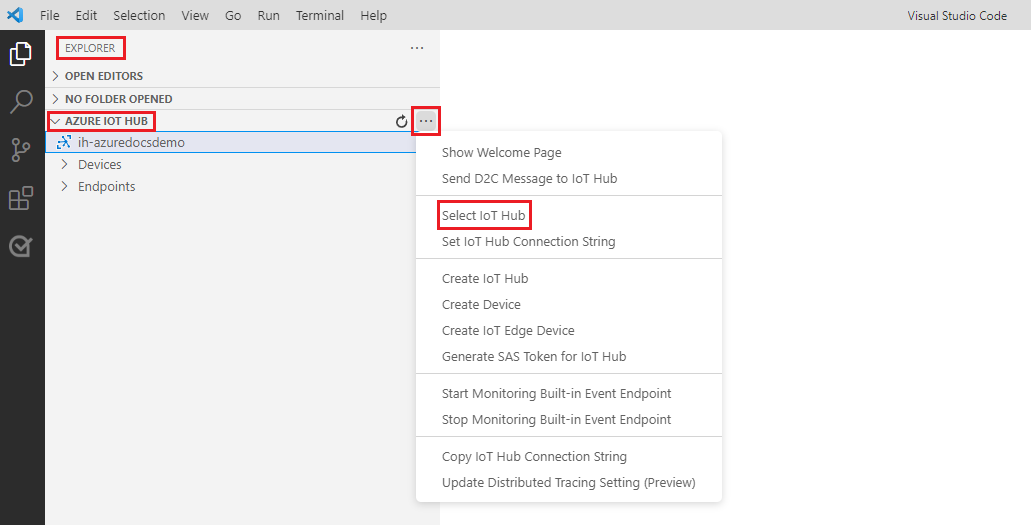Refresh the Azure IoT Hub section
The image size is (1031, 525).
[402, 122]
